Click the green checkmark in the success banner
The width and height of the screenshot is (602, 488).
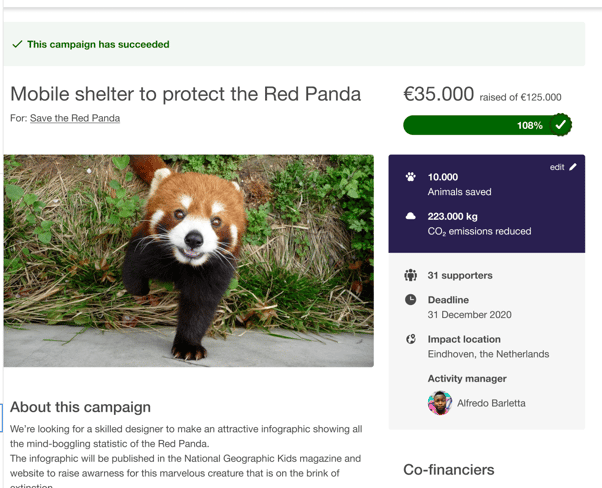pyautogui.click(x=17, y=44)
